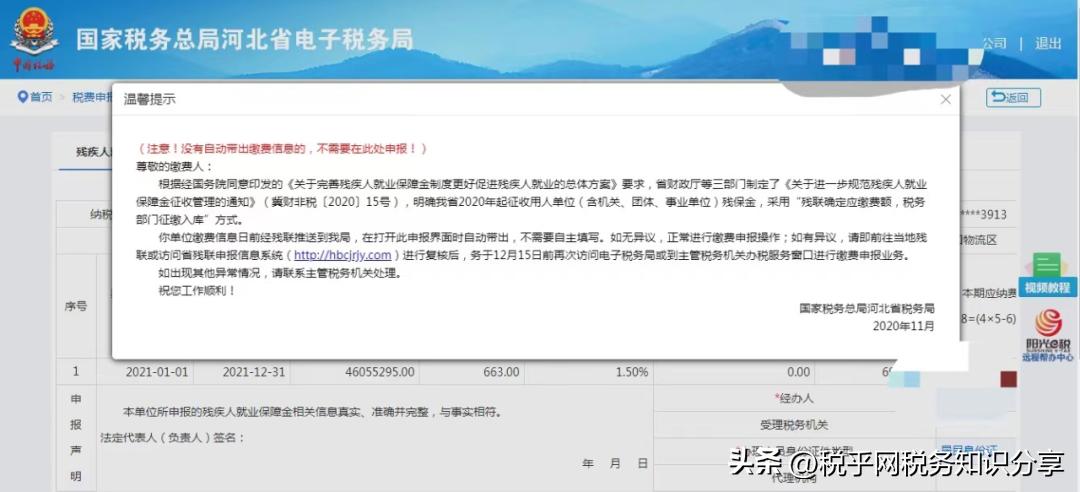
Task: Click the 2020年11月 date text
Action: 903,325
